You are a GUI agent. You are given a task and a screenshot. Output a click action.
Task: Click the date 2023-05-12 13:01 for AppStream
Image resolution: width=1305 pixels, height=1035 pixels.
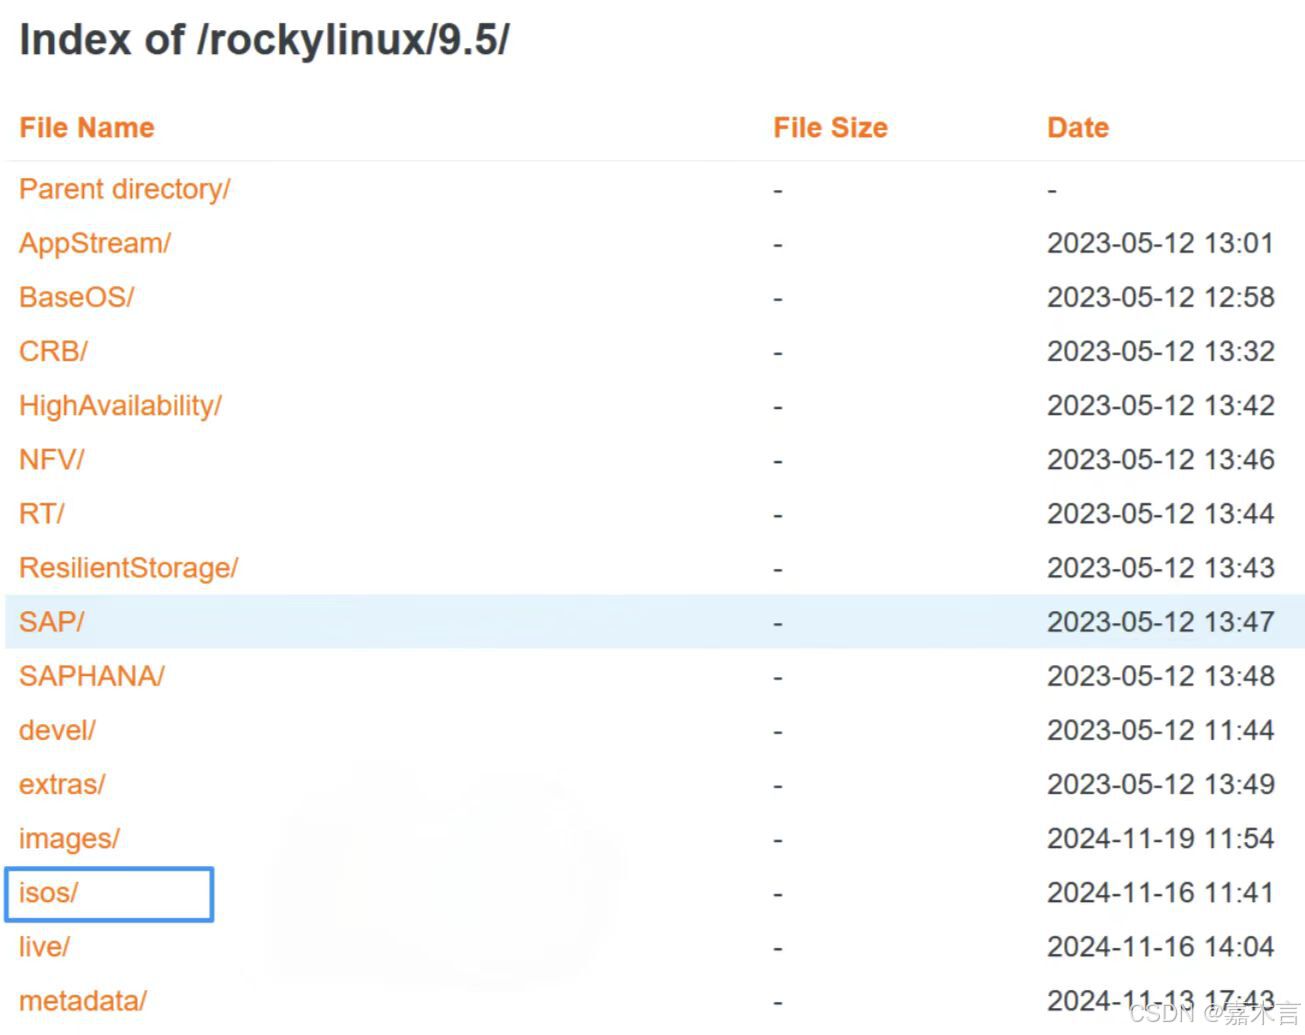pos(1160,243)
